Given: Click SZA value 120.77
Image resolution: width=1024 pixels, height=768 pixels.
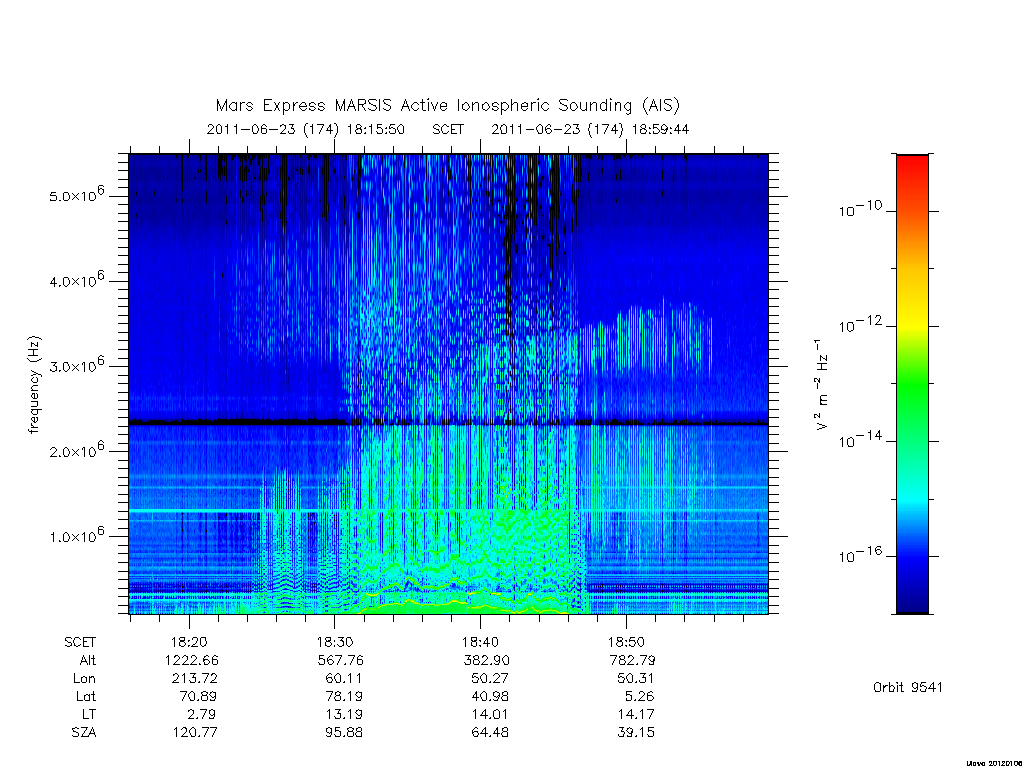Looking at the screenshot, I should (x=195, y=733).
